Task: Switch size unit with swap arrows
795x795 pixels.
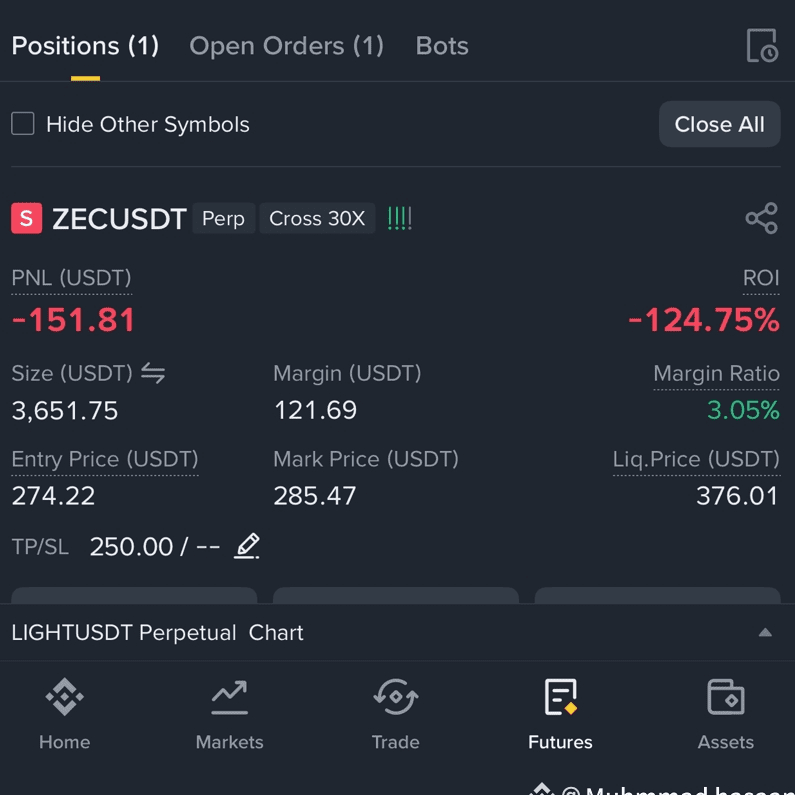Action: tap(153, 373)
